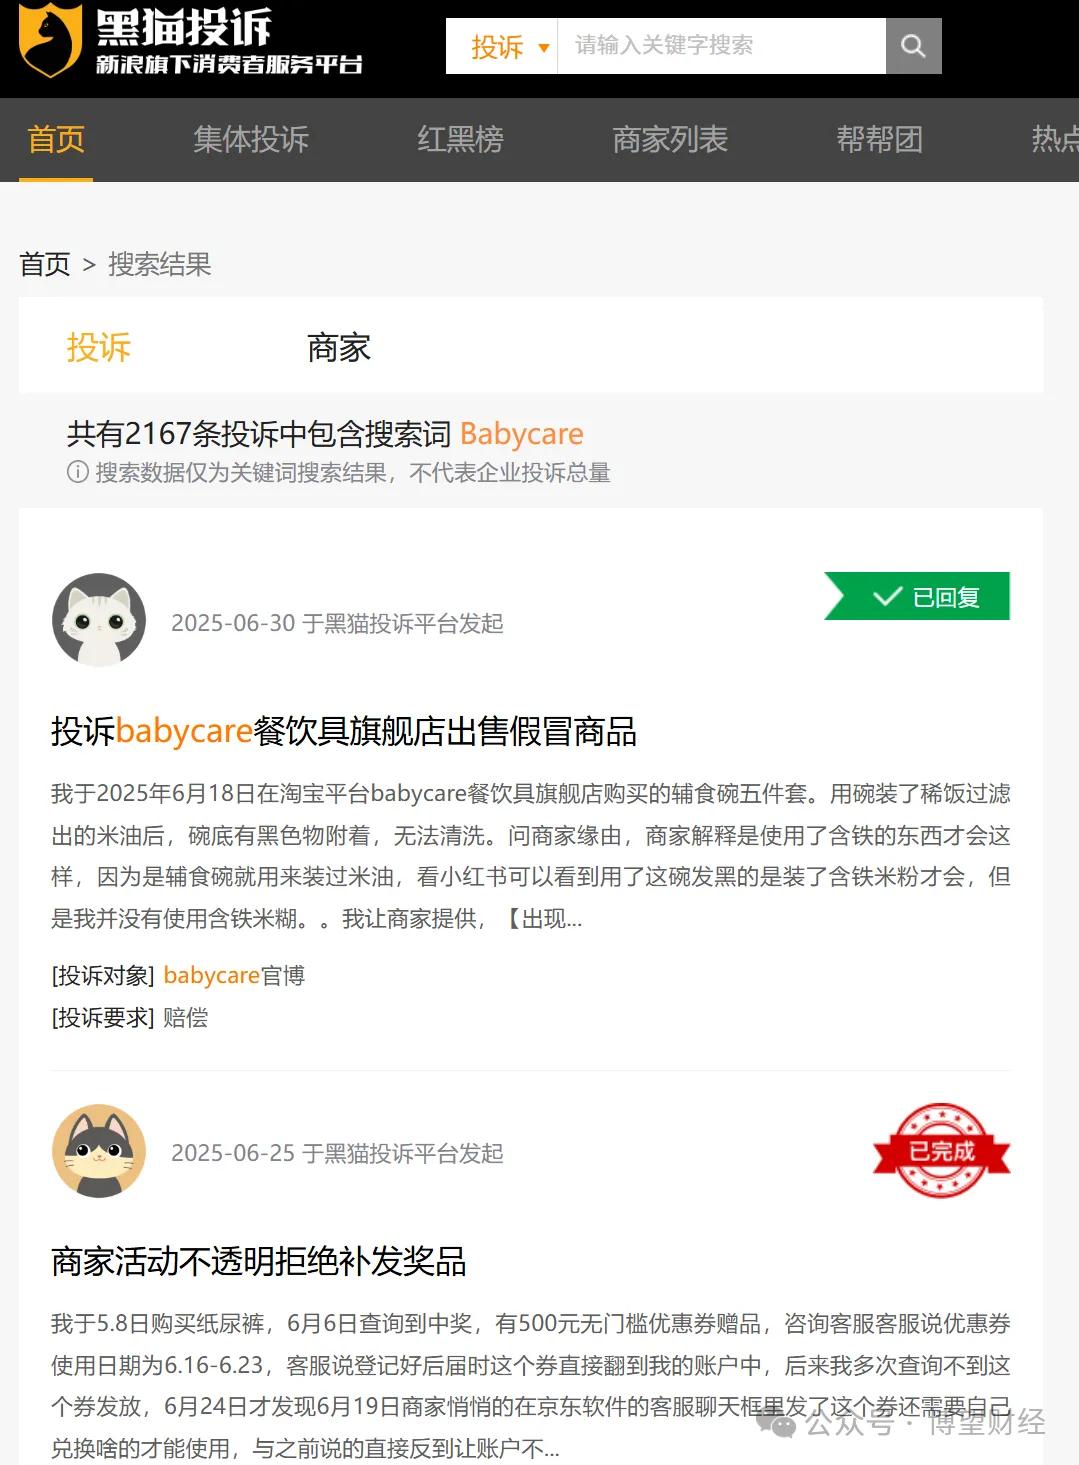Screen dimensions: 1079x1465
Task: Go to the 首页 navigation tab
Action: [x=56, y=140]
